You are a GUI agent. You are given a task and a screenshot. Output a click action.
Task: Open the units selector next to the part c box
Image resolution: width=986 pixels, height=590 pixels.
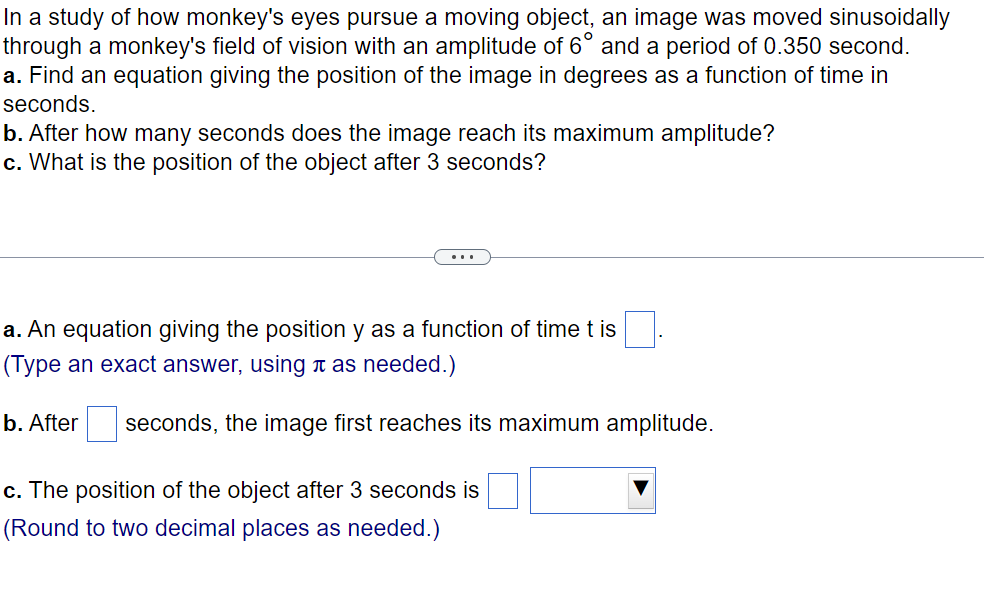coord(592,490)
